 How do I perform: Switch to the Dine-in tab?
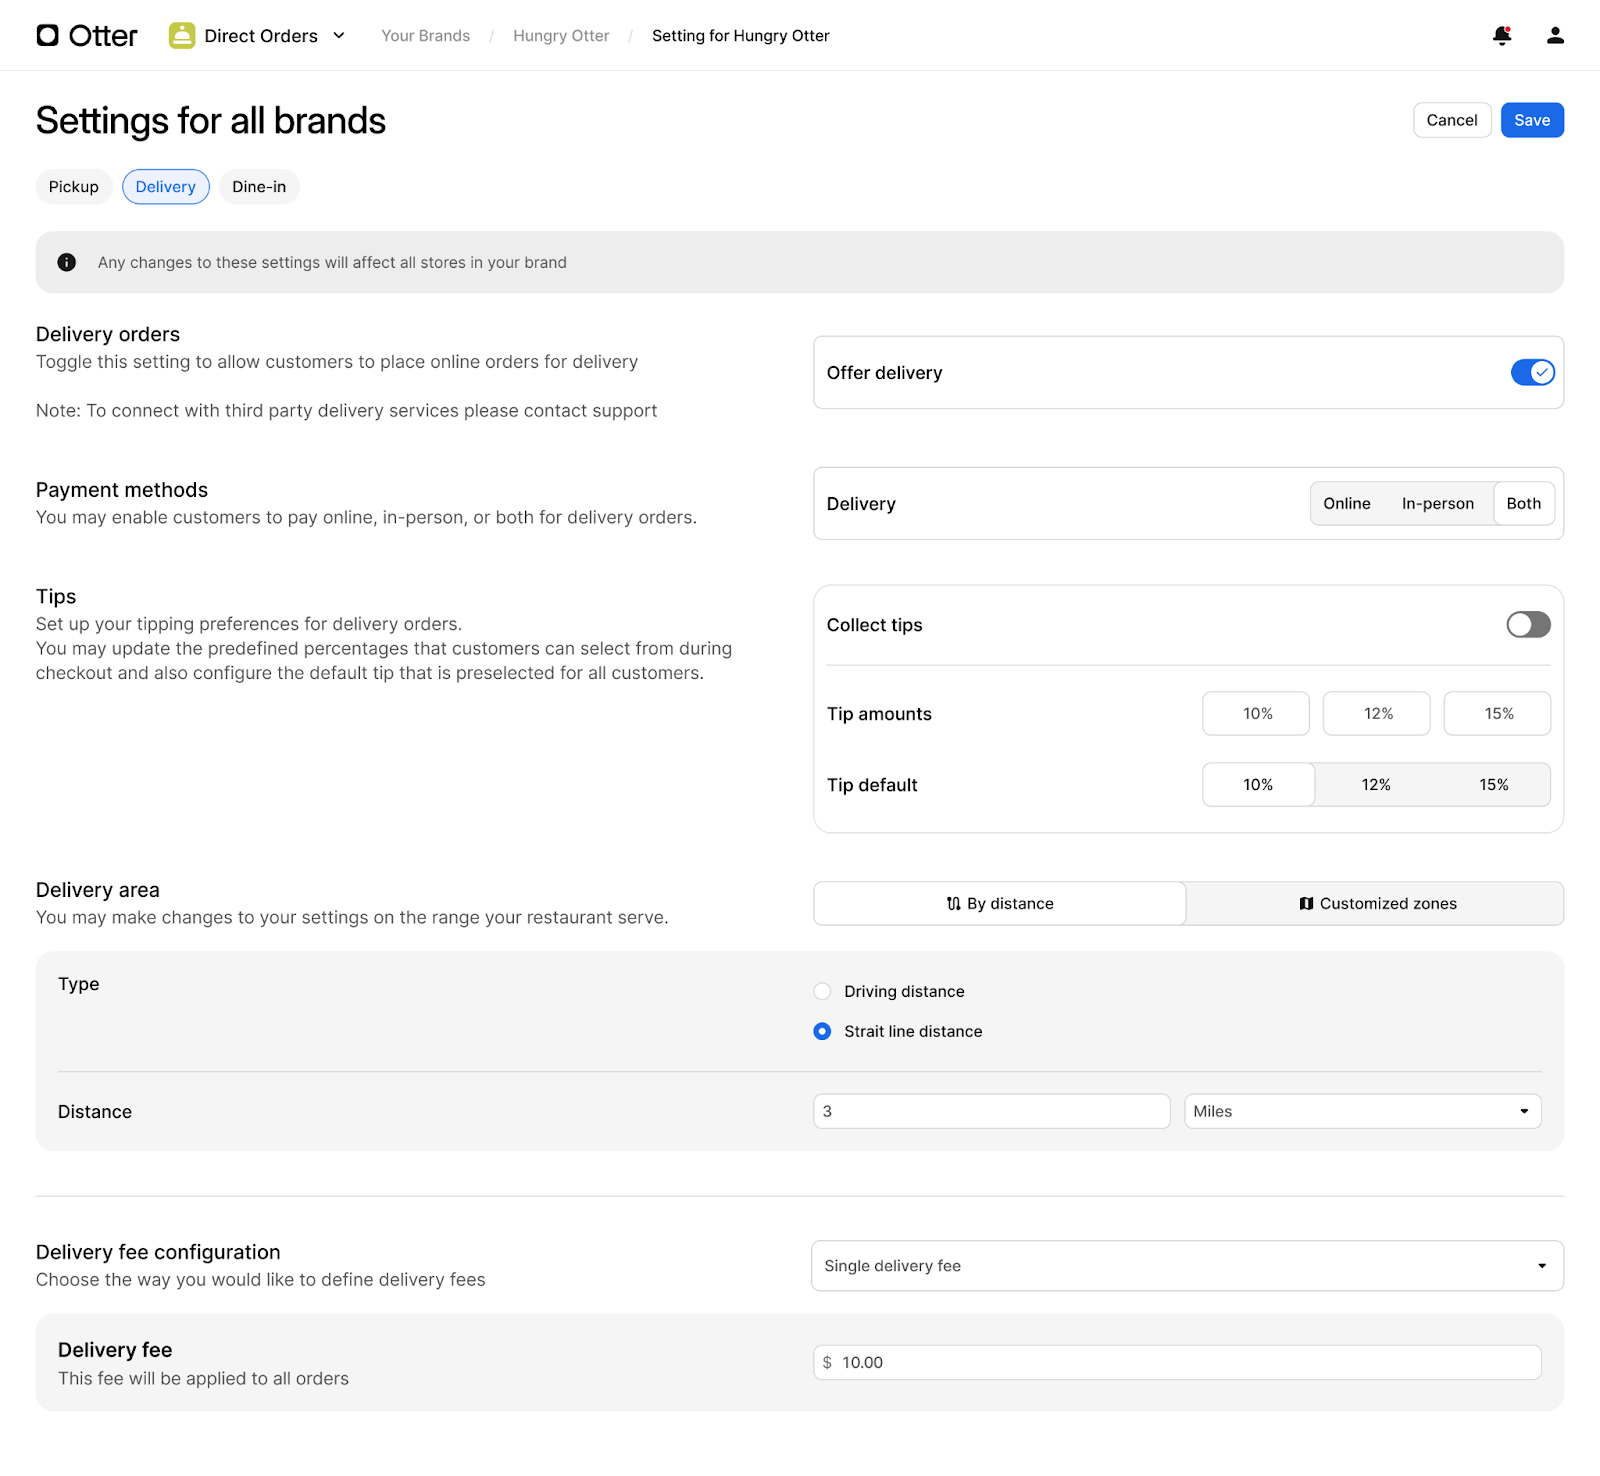[259, 187]
